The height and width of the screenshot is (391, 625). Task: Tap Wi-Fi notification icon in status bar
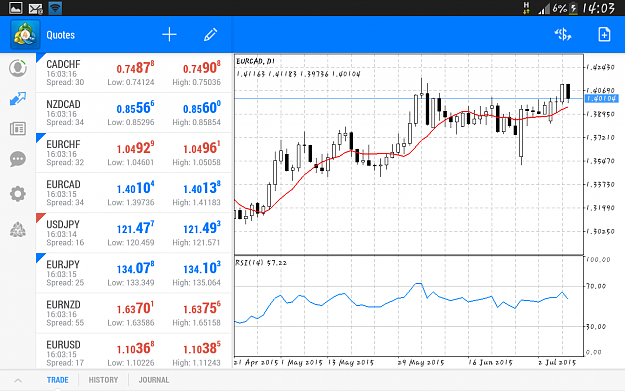pos(55,8)
